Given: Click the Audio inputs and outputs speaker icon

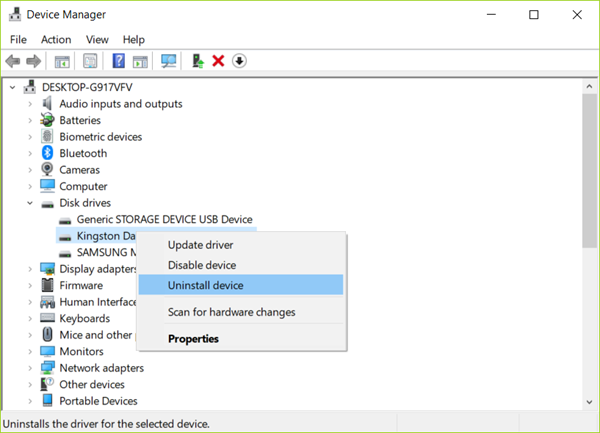Looking at the screenshot, I should (x=47, y=104).
